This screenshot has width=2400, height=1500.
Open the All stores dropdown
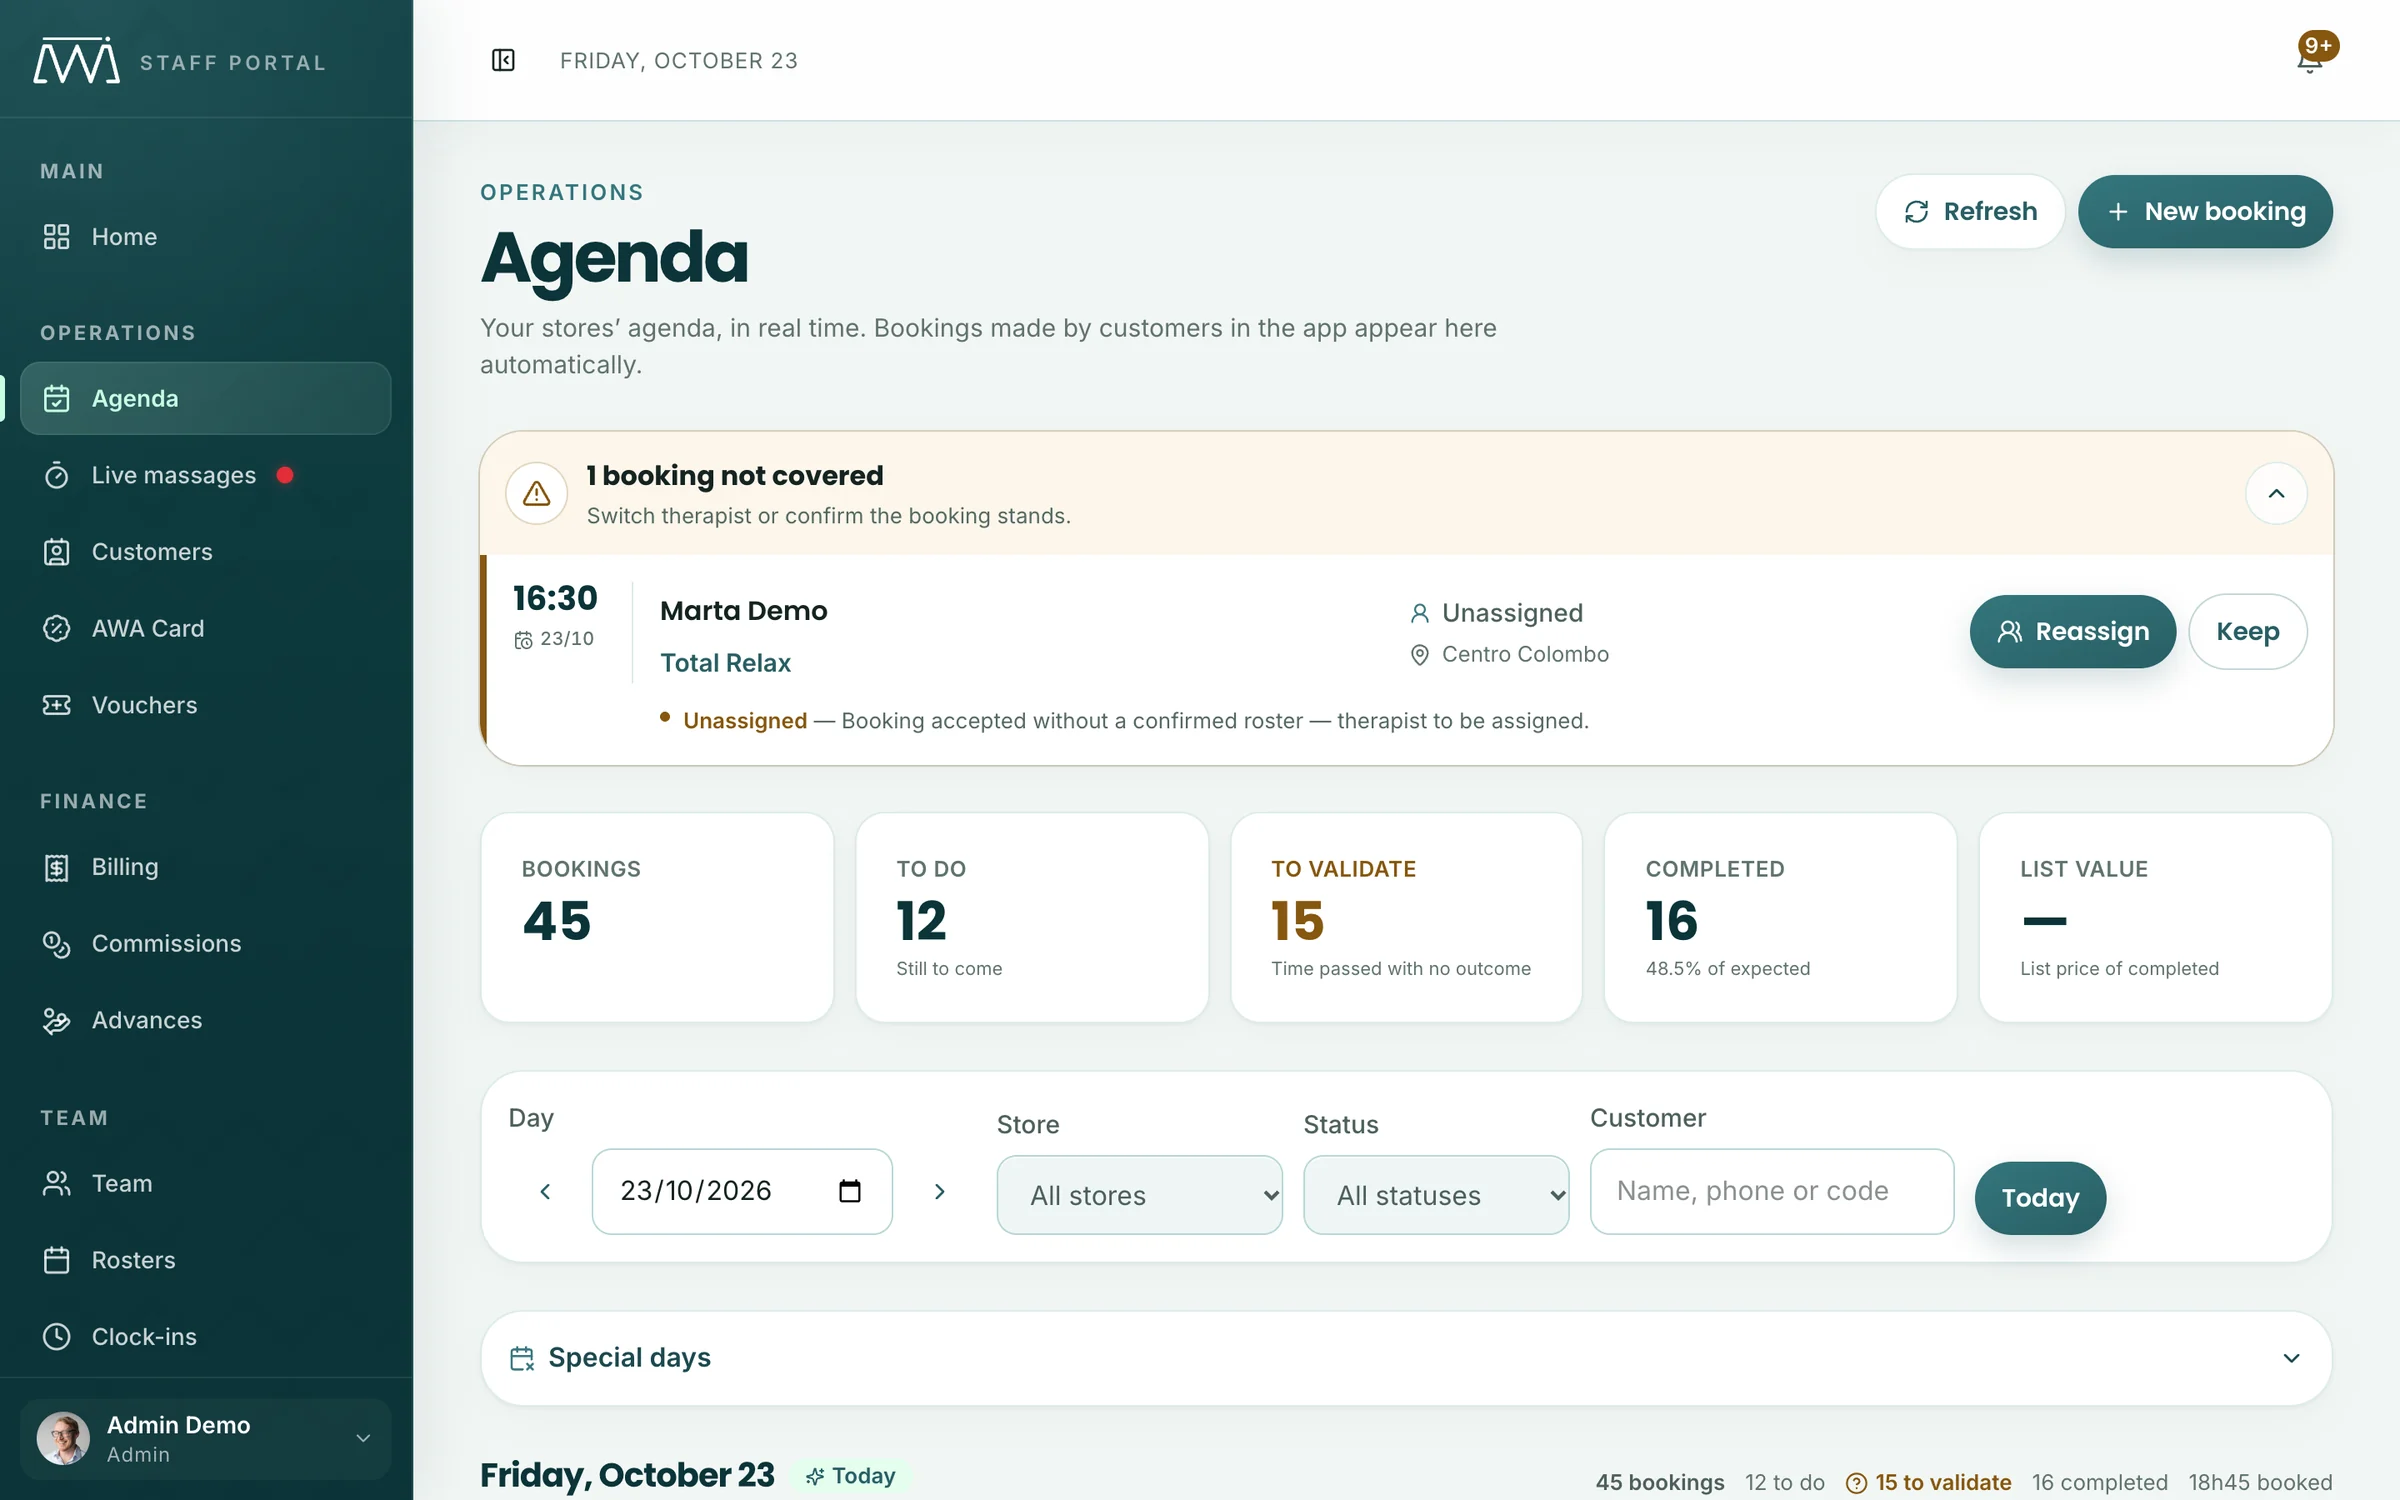1139,1195
